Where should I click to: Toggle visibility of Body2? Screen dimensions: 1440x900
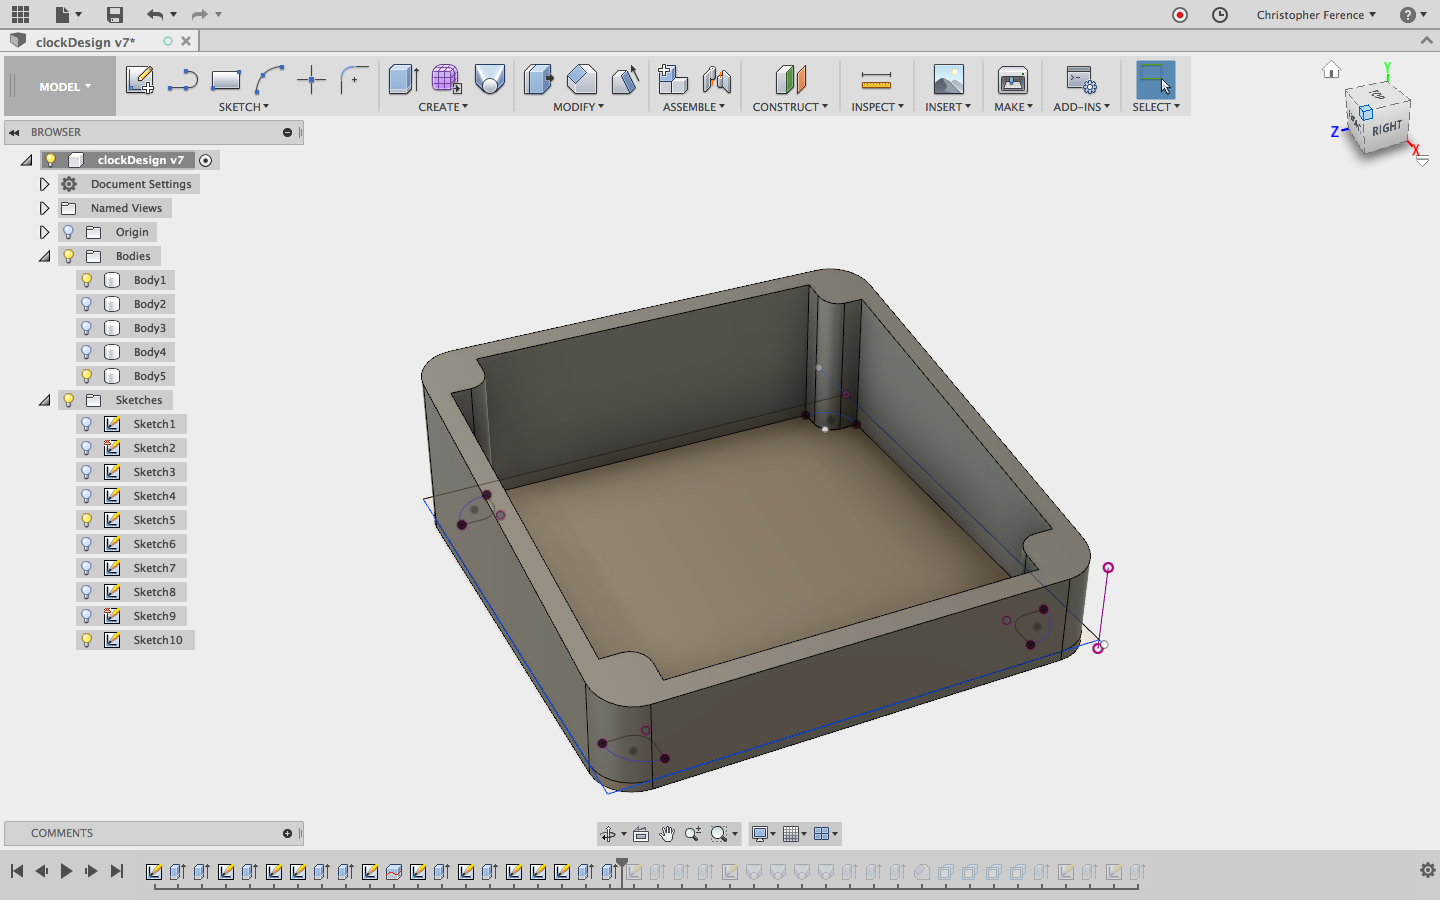pyautogui.click(x=87, y=304)
